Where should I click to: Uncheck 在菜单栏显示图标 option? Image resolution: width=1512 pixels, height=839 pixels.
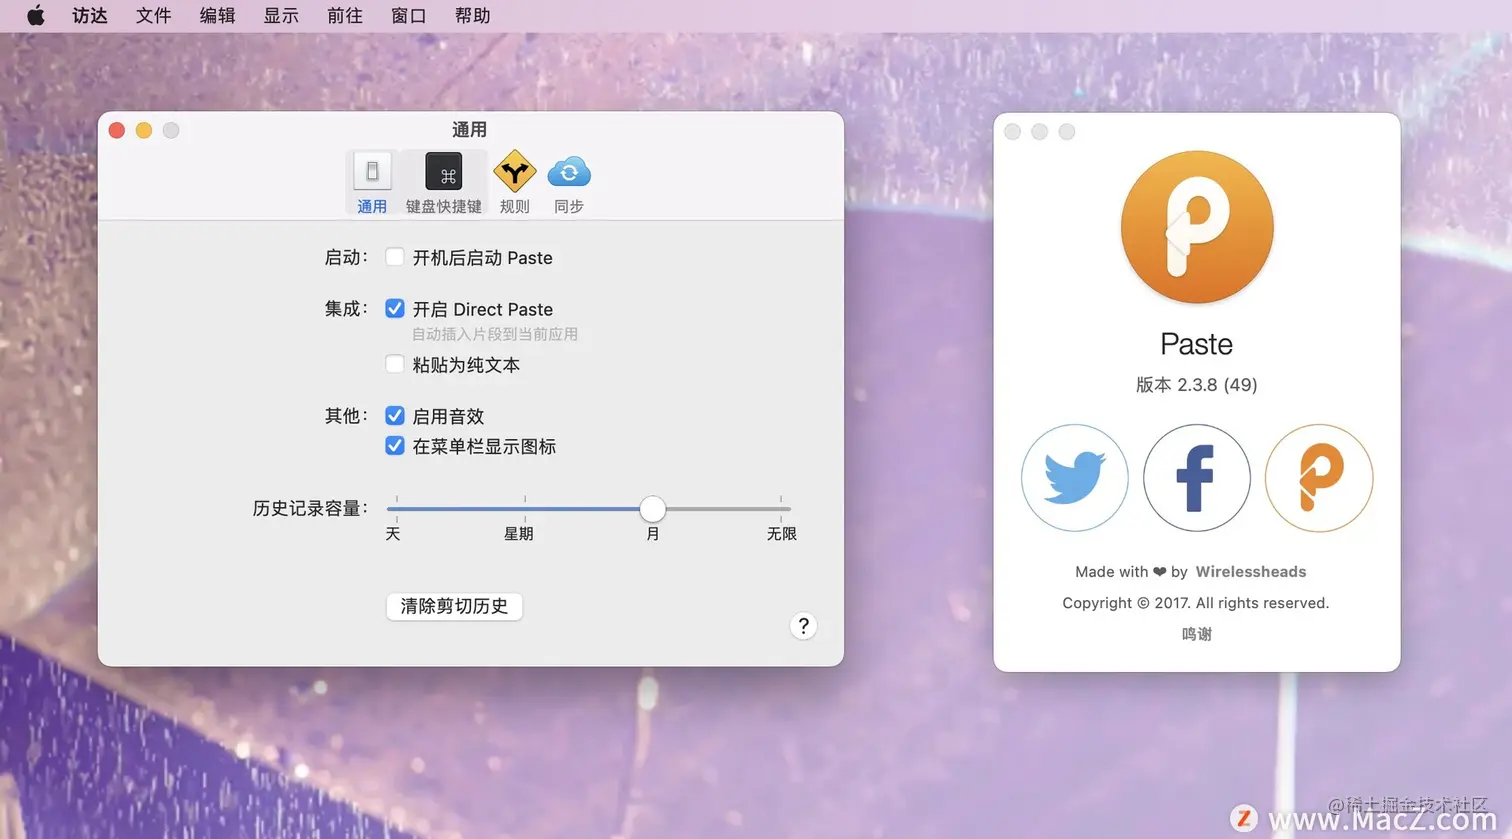tap(395, 446)
